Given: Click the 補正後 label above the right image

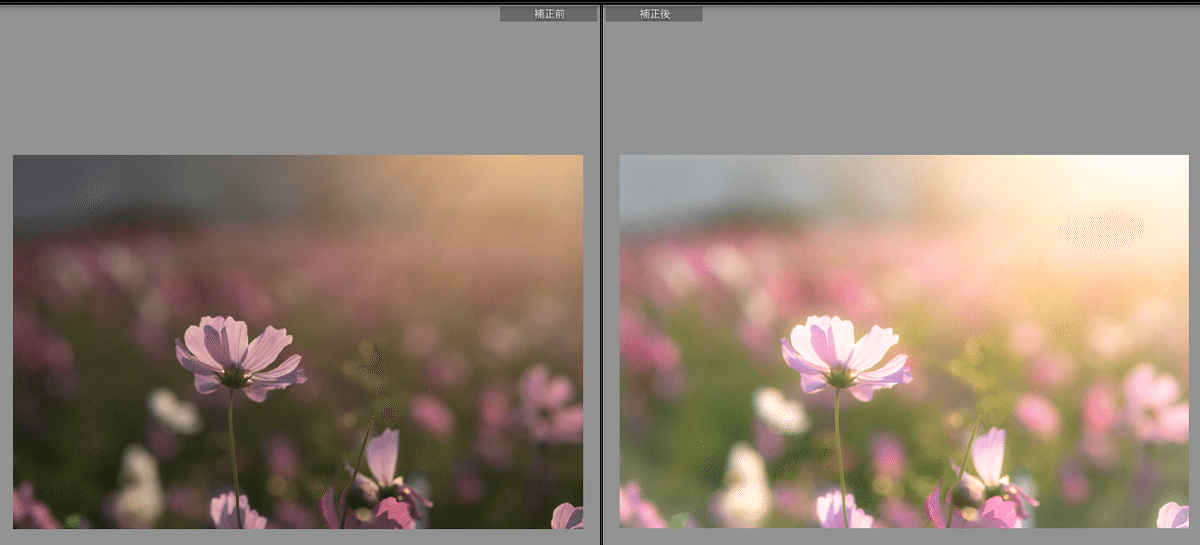Looking at the screenshot, I should [654, 14].
